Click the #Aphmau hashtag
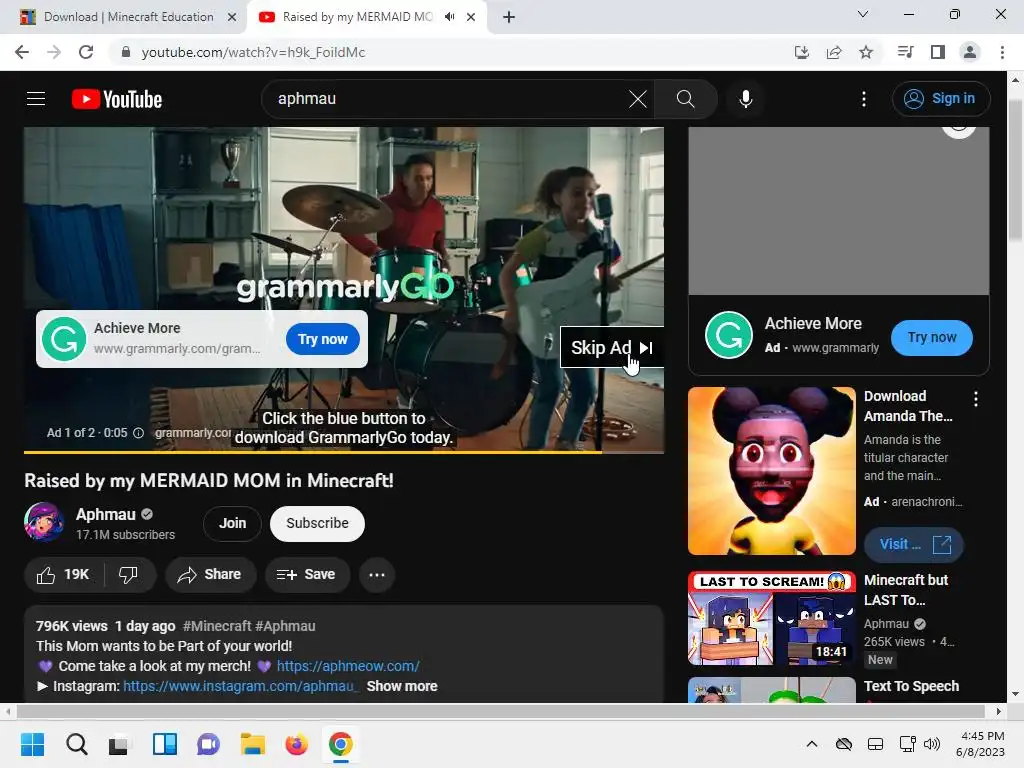1024x768 pixels. pyautogui.click(x=285, y=626)
